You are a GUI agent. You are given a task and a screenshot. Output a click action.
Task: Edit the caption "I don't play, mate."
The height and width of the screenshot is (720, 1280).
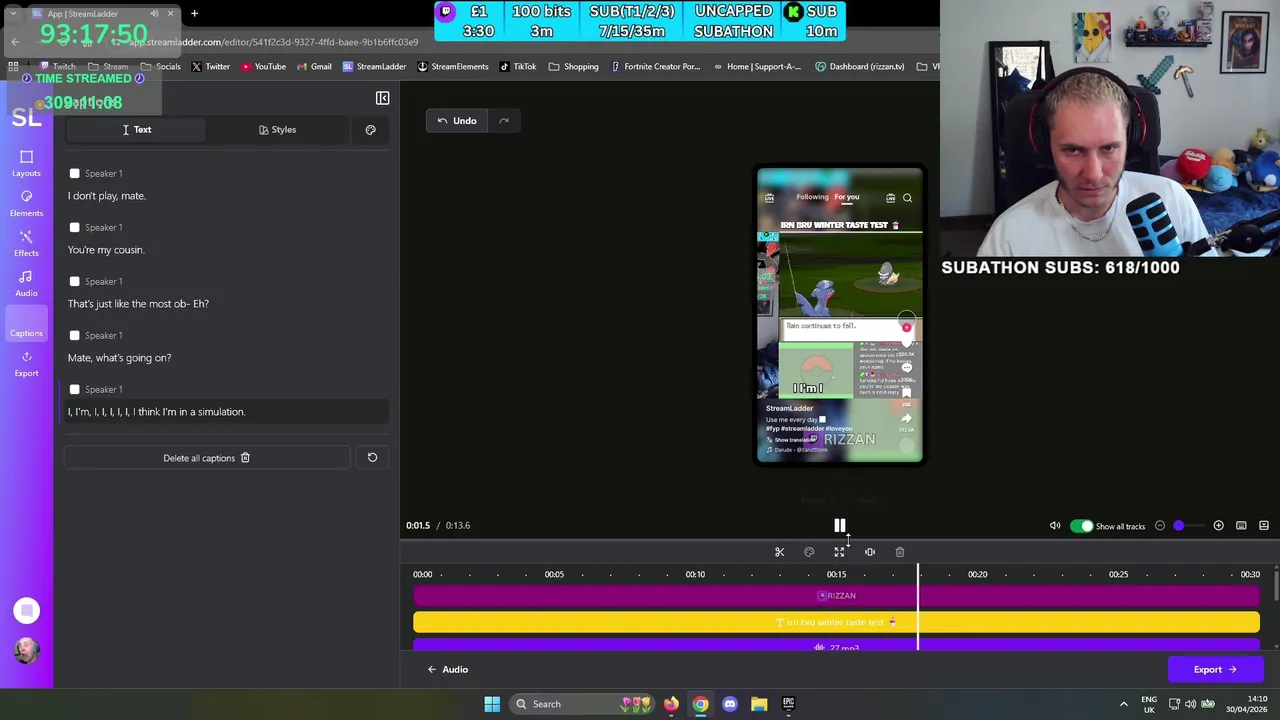(x=107, y=196)
